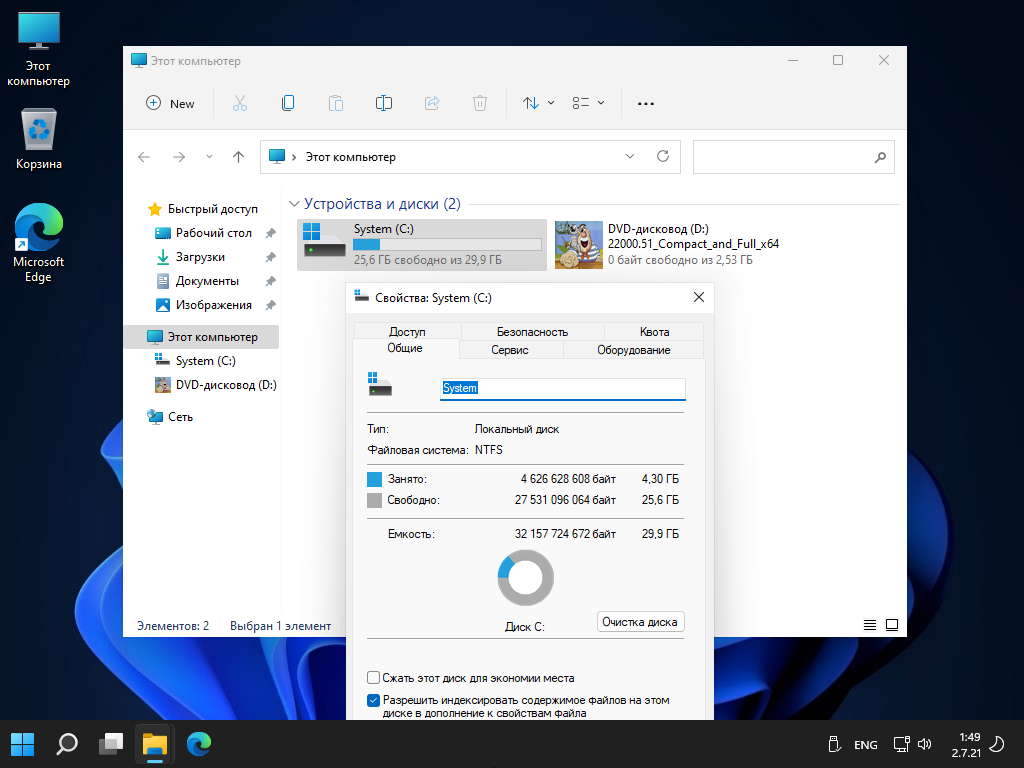This screenshot has height=768, width=1024.
Task: Switch to the Безопасность tab
Action: point(532,332)
